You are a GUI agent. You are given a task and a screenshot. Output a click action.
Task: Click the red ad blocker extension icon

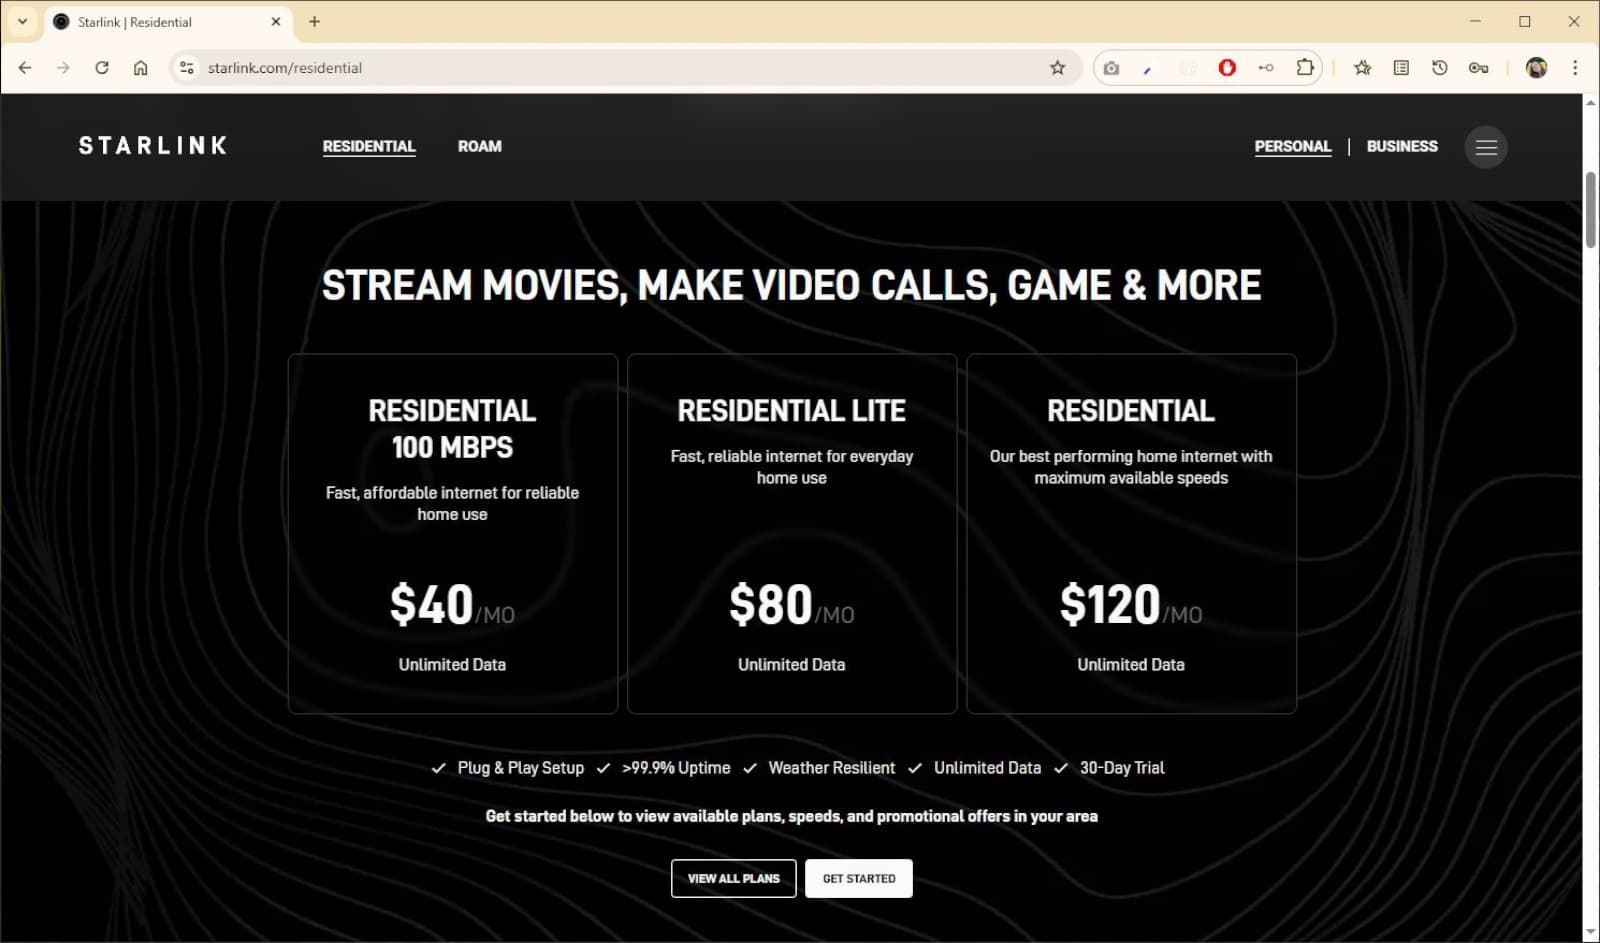coord(1227,68)
